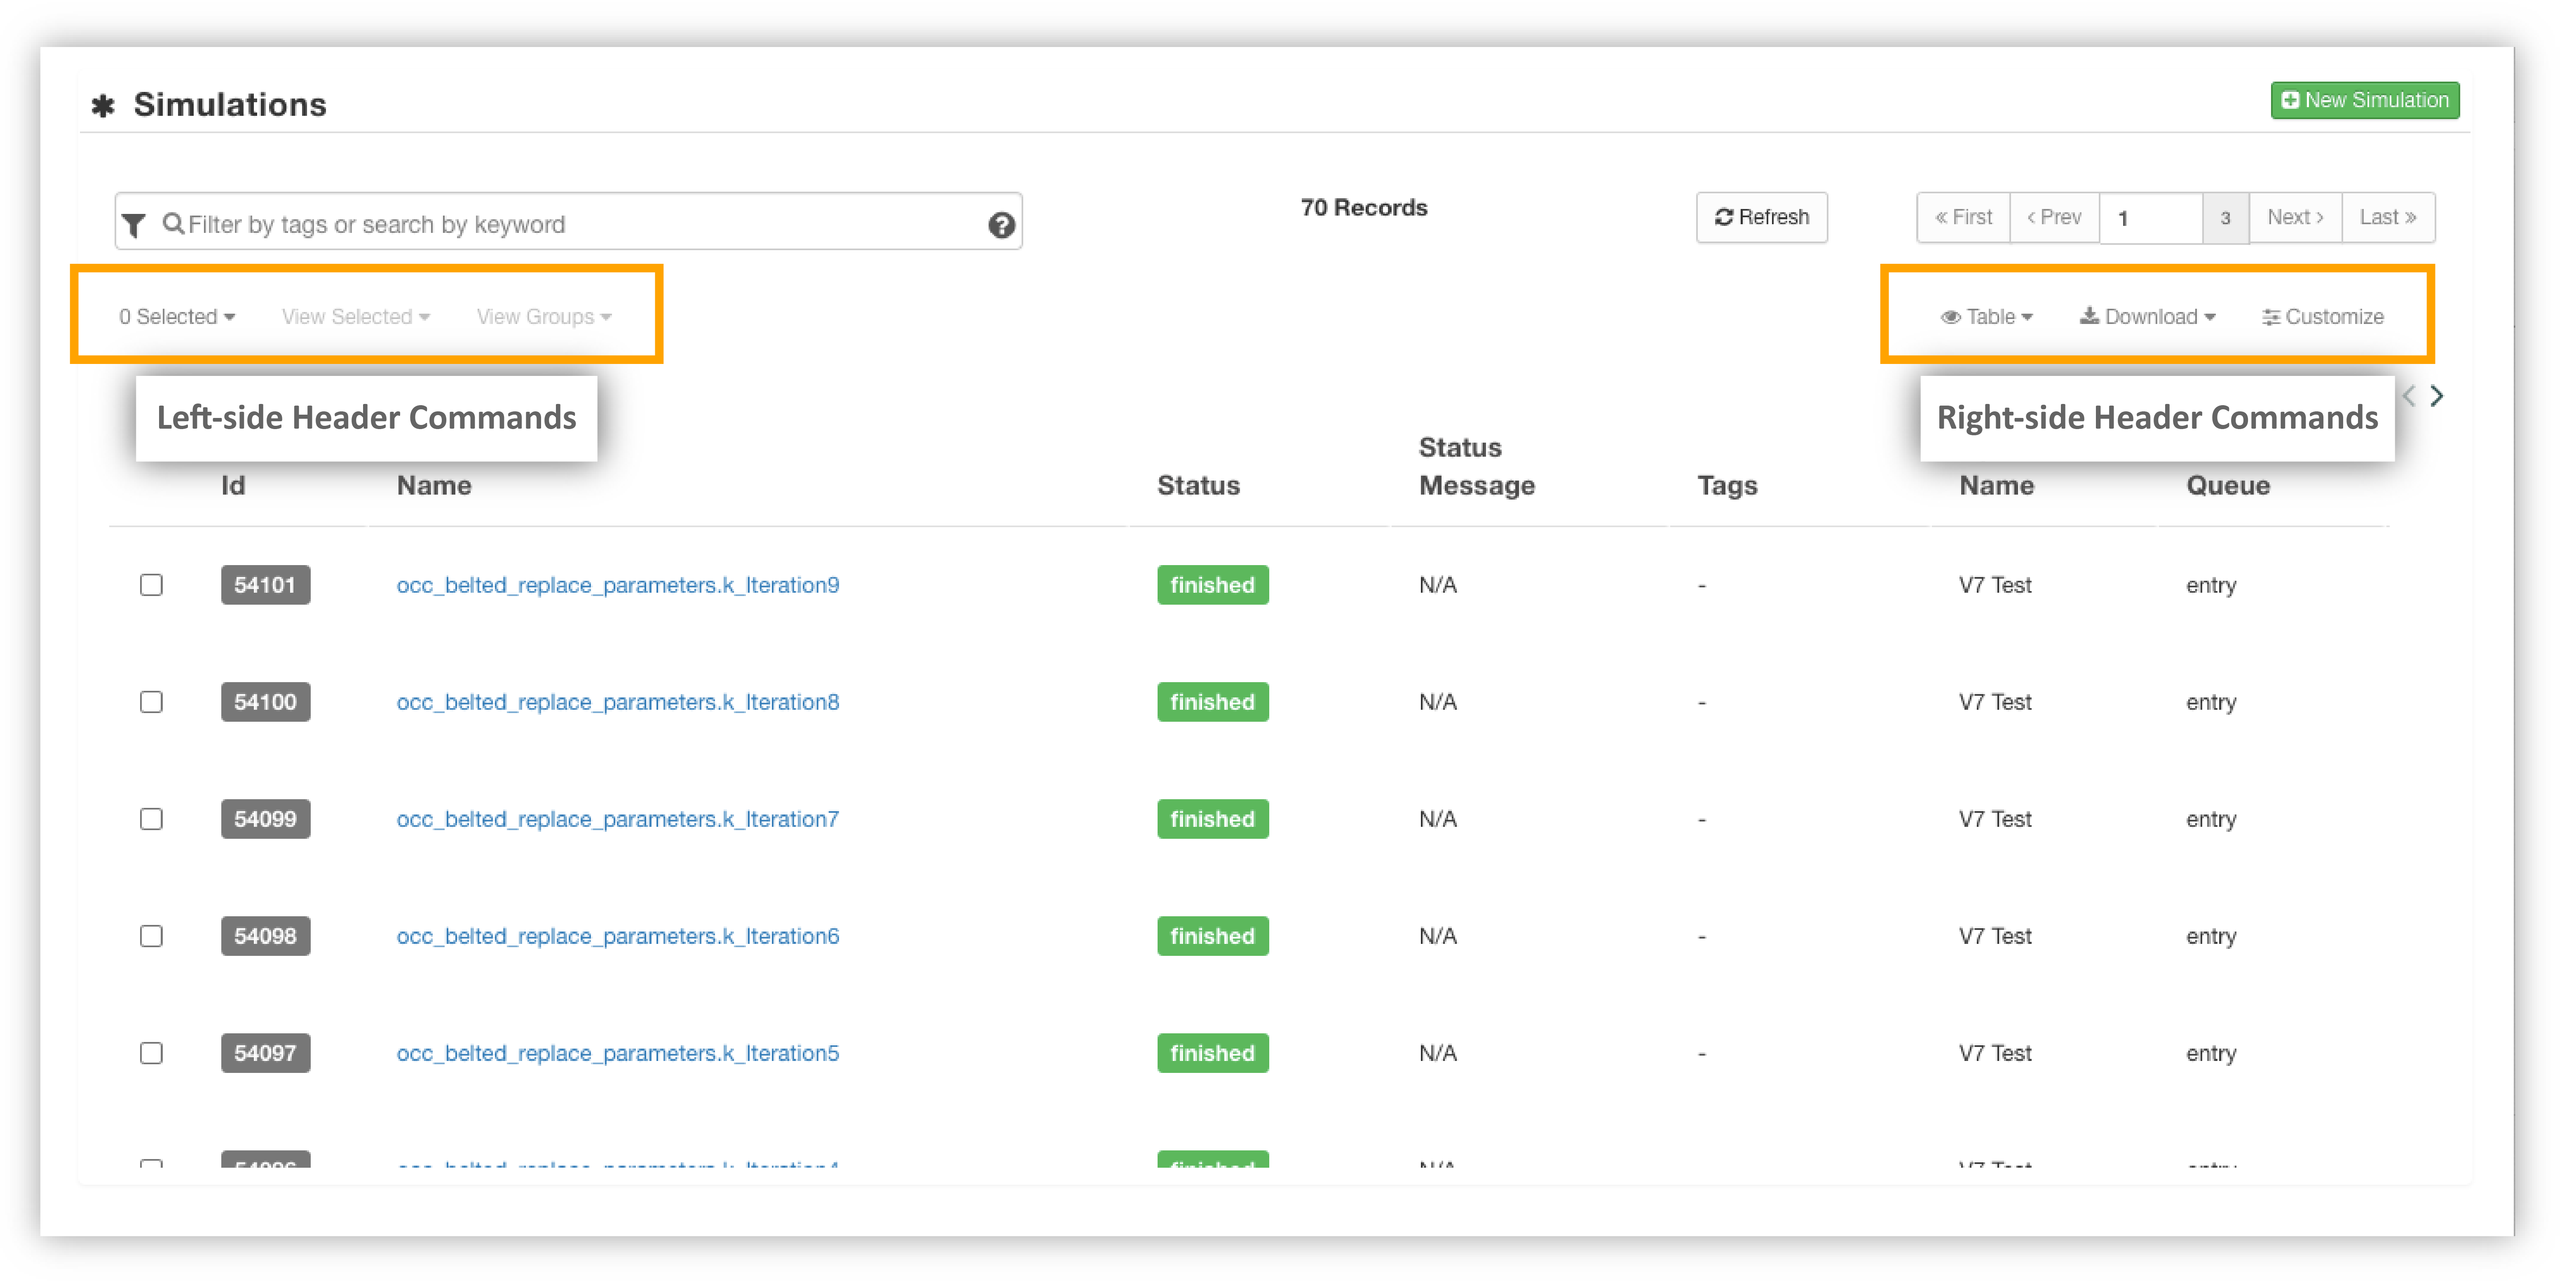Click the Name column header beside Id
Image resolution: width=2576 pixels, height=1286 pixels.
click(x=434, y=486)
